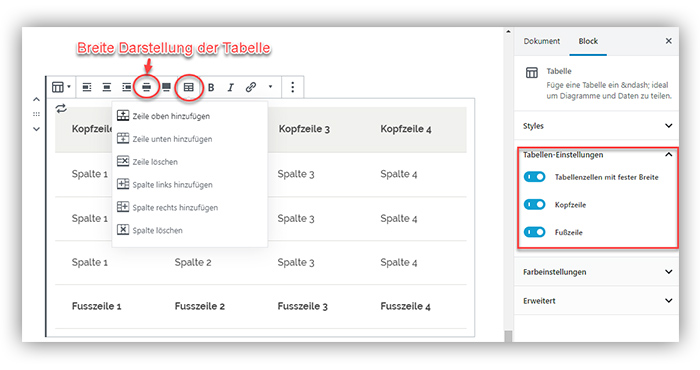Toggle bold formatting

[211, 87]
